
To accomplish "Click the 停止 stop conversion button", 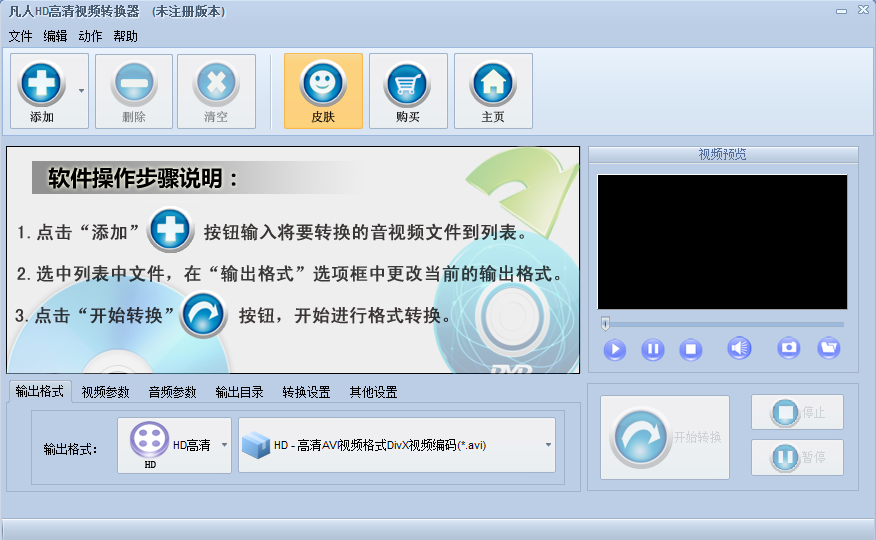I will tap(797, 412).
